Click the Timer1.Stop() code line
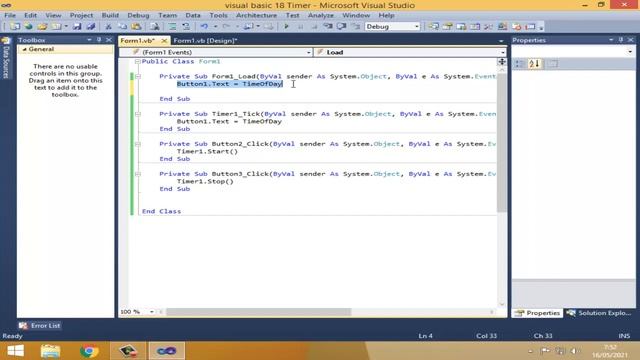 point(205,181)
